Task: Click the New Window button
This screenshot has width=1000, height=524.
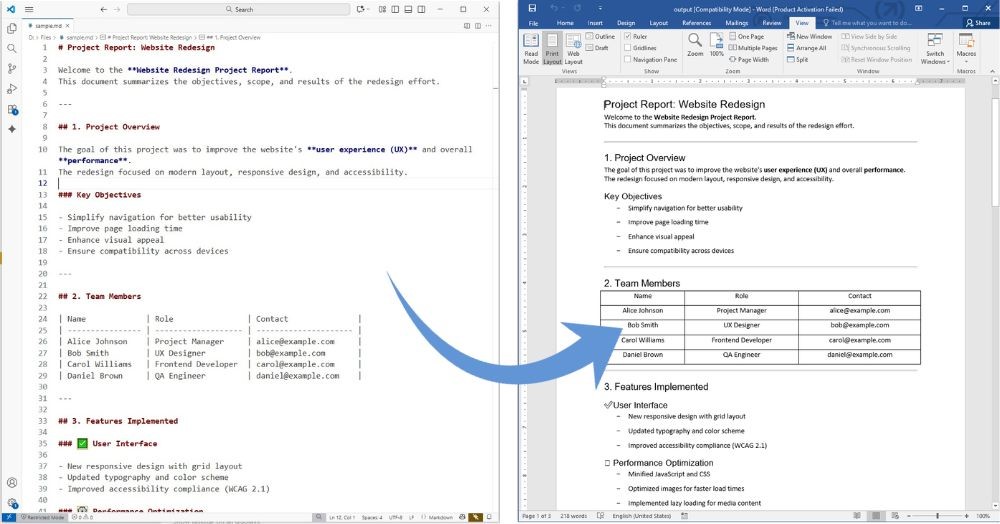Action: pos(809,36)
